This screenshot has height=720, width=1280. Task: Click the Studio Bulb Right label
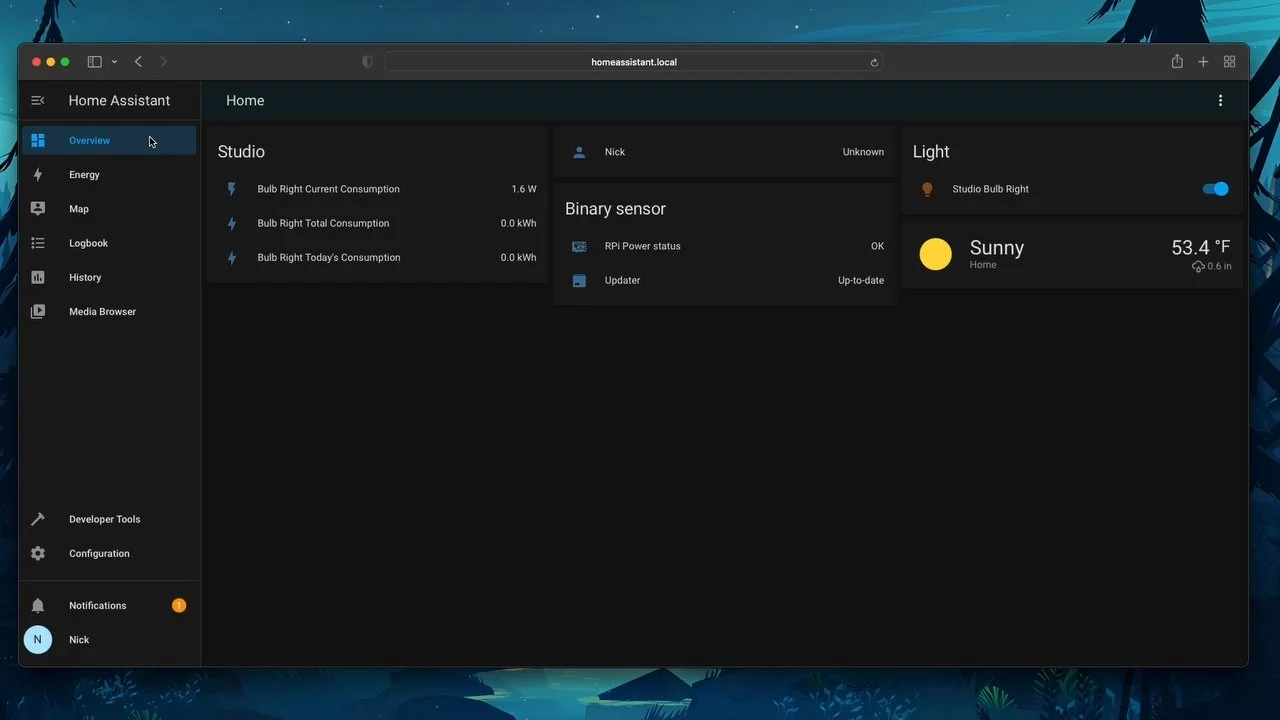pos(990,189)
